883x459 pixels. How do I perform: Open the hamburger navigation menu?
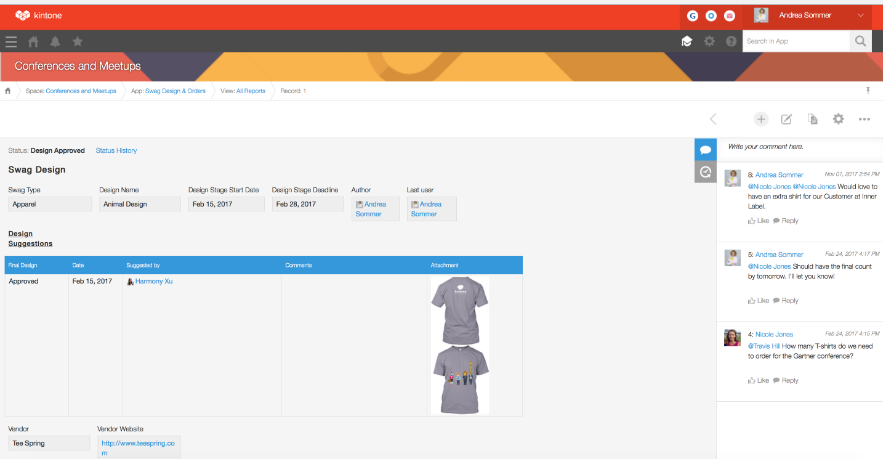point(12,41)
